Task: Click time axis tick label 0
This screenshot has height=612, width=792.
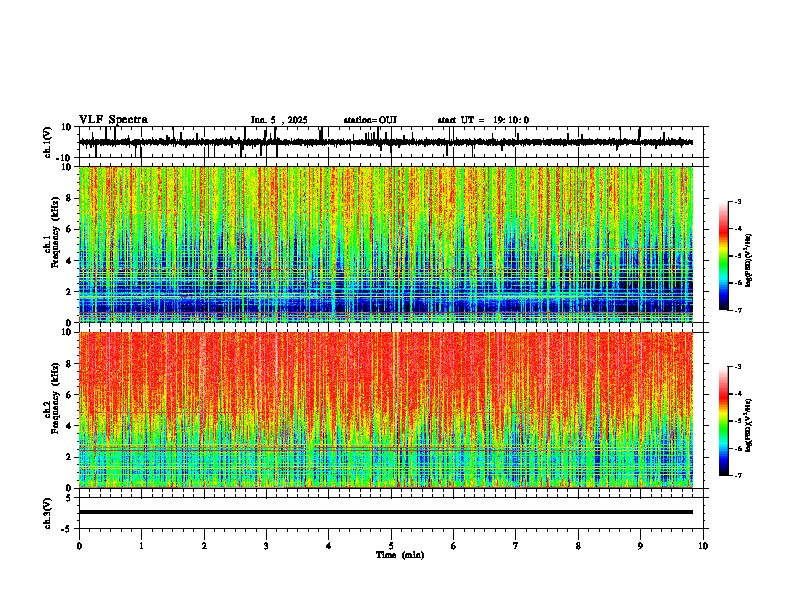Action: tap(79, 546)
